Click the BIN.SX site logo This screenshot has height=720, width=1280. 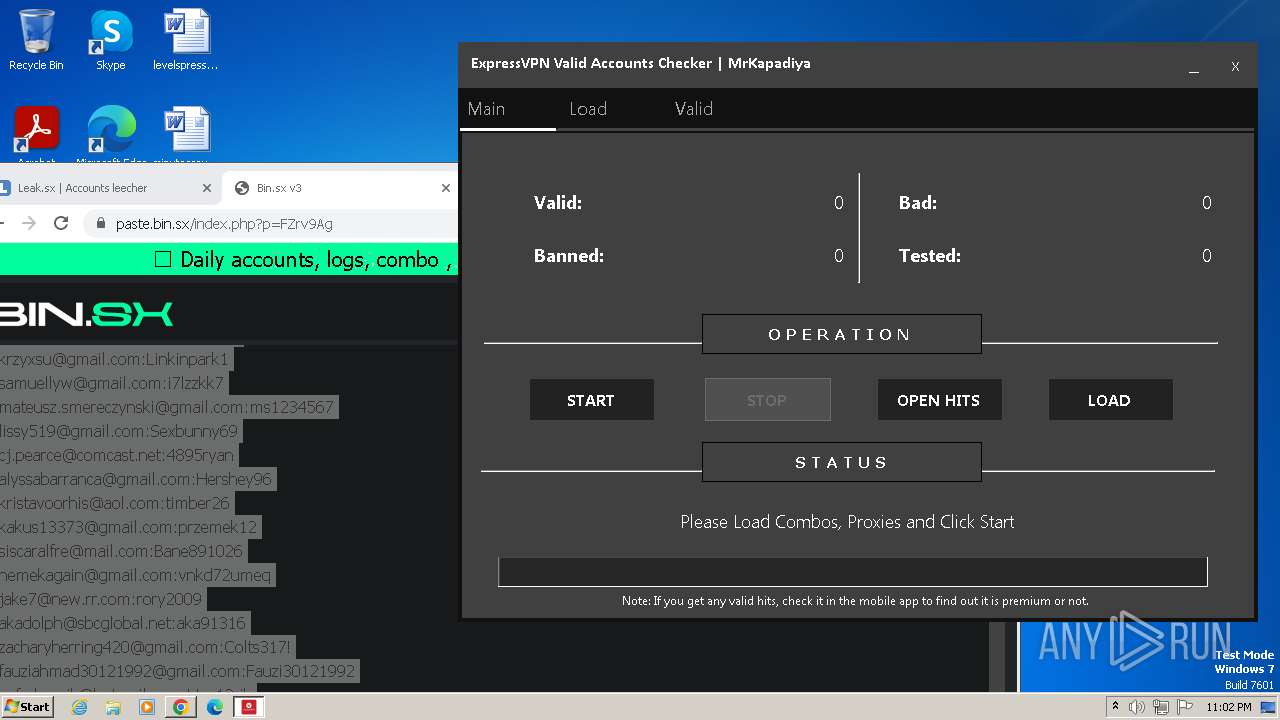coord(87,314)
